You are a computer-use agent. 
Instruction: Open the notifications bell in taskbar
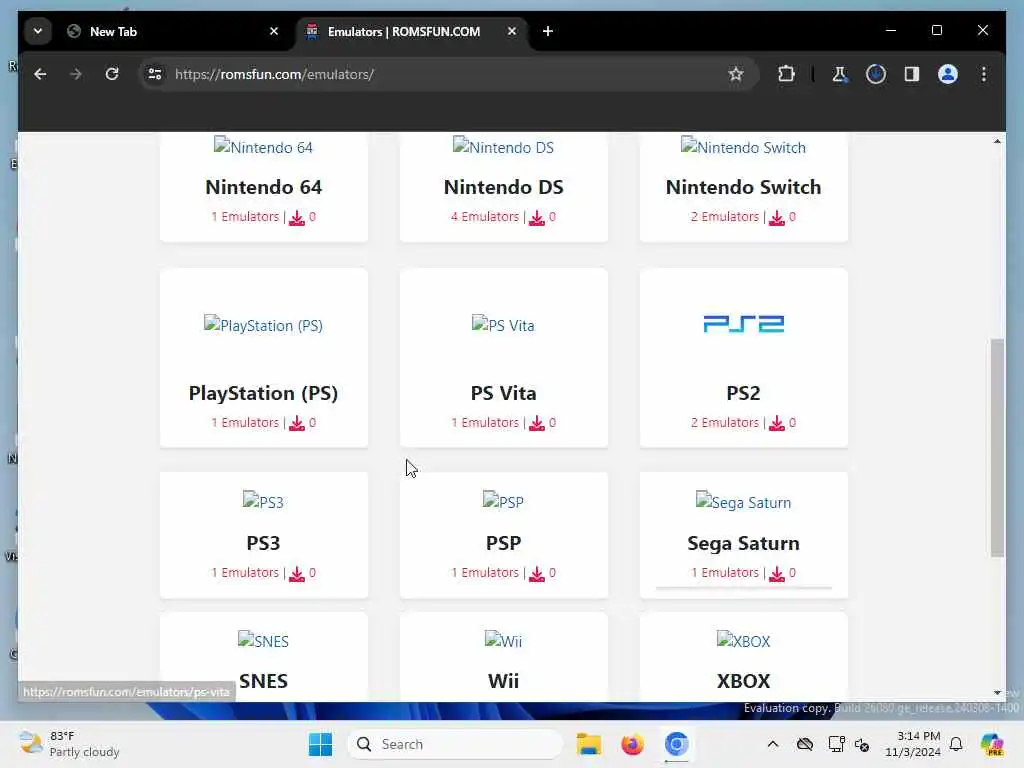pos(956,744)
